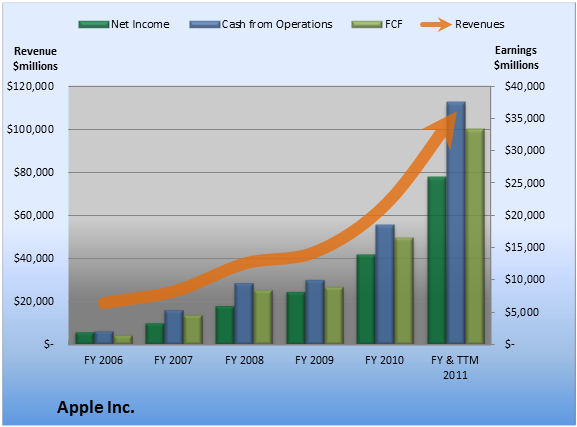Click the "Apple Inc." chart title
The image size is (577, 427).
(96, 407)
